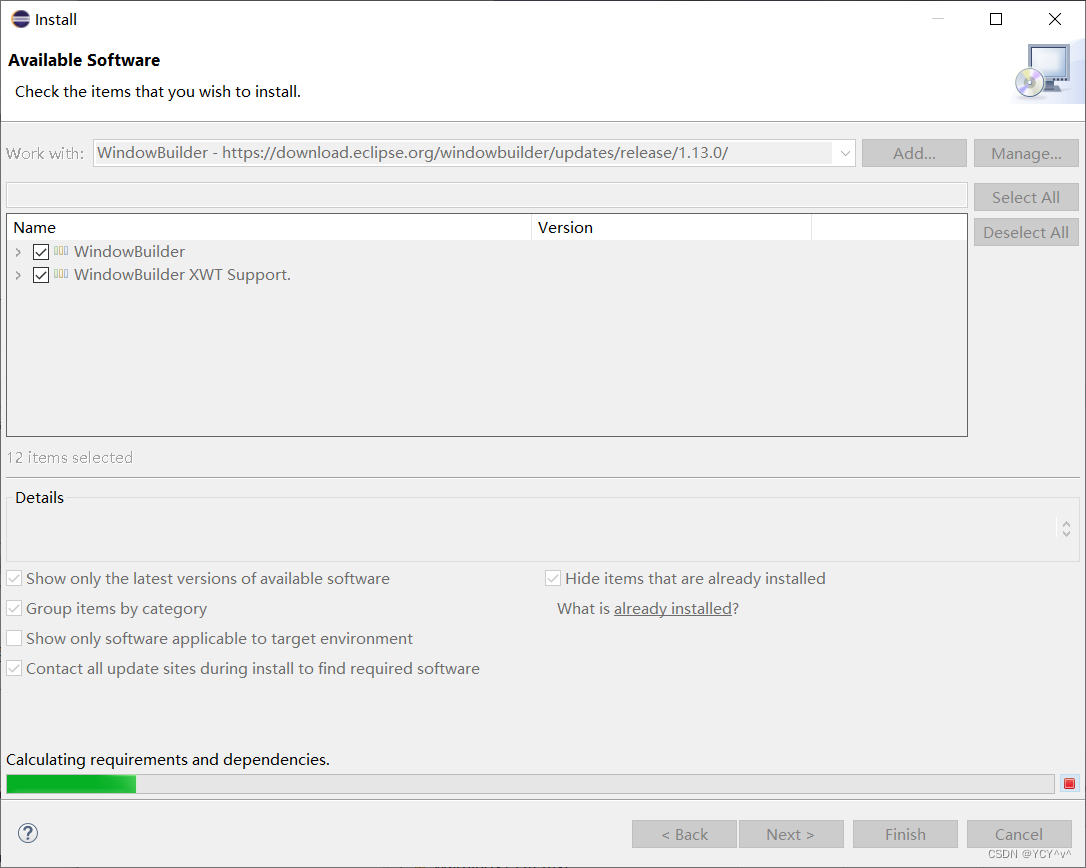Cancel the install dialog

[x=1020, y=834]
